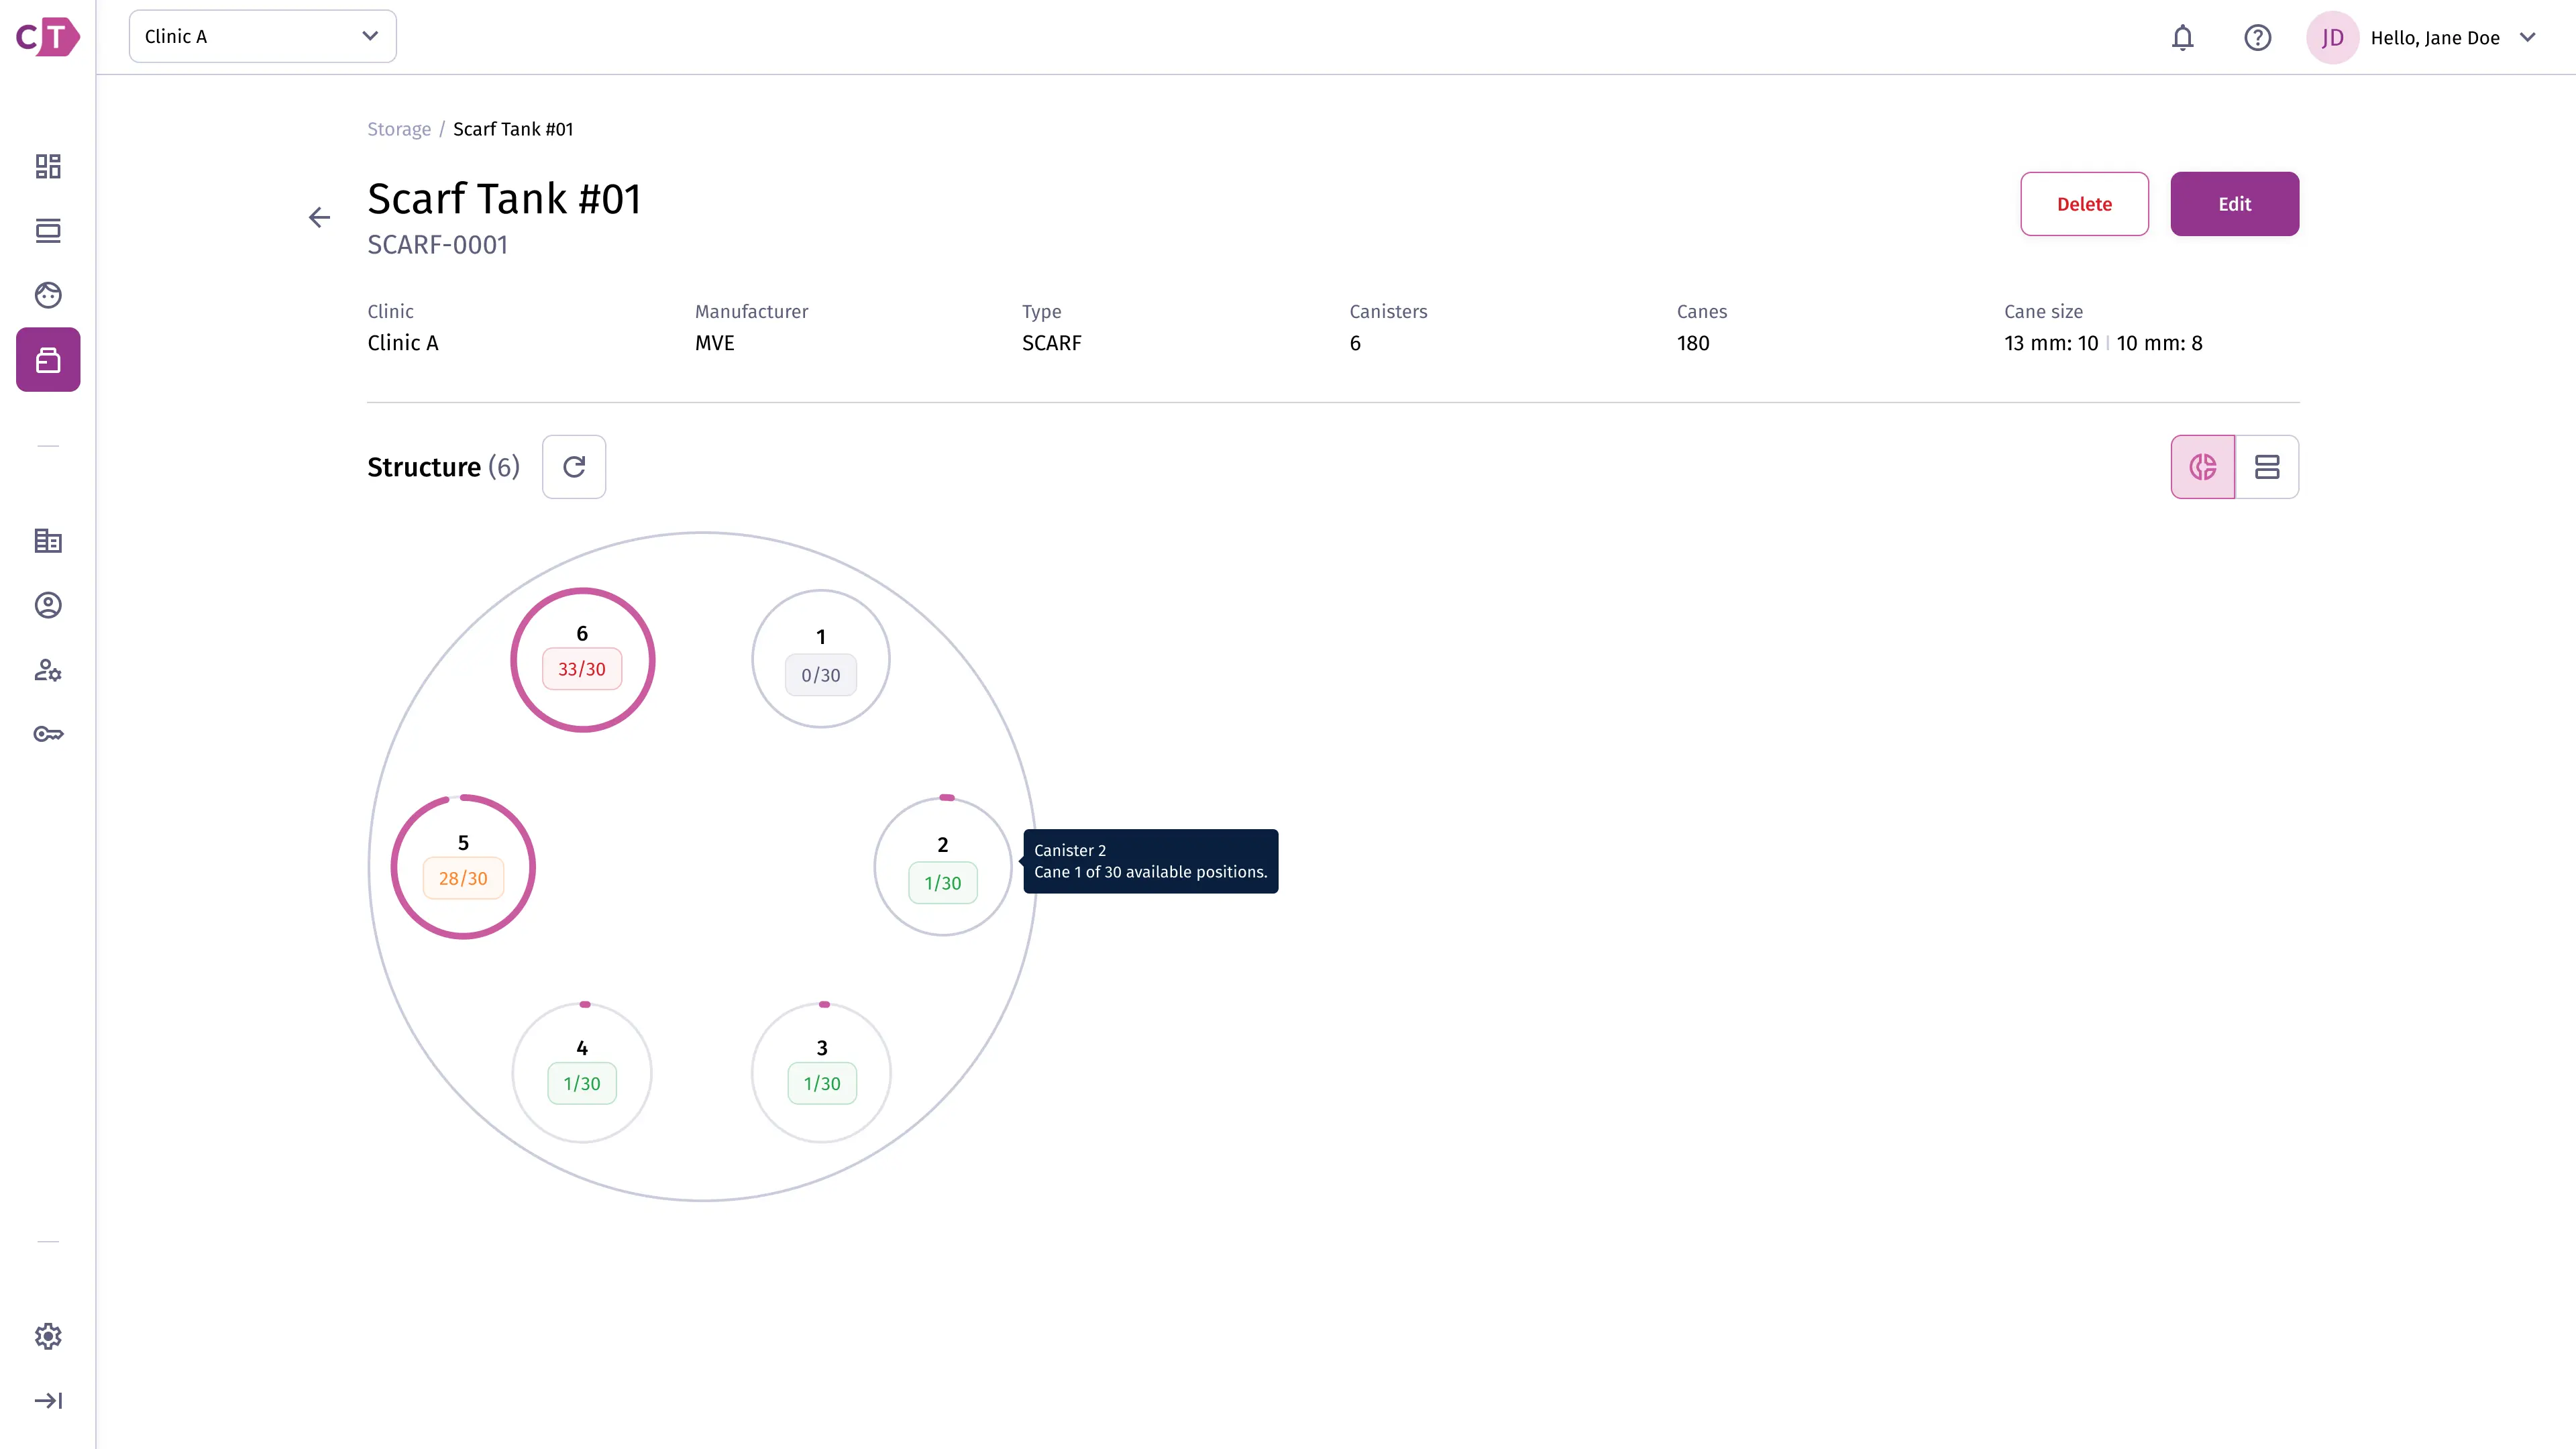Image resolution: width=2576 pixels, height=1449 pixels.
Task: Click the SCARF-0001 tank ID
Action: pos(438,245)
